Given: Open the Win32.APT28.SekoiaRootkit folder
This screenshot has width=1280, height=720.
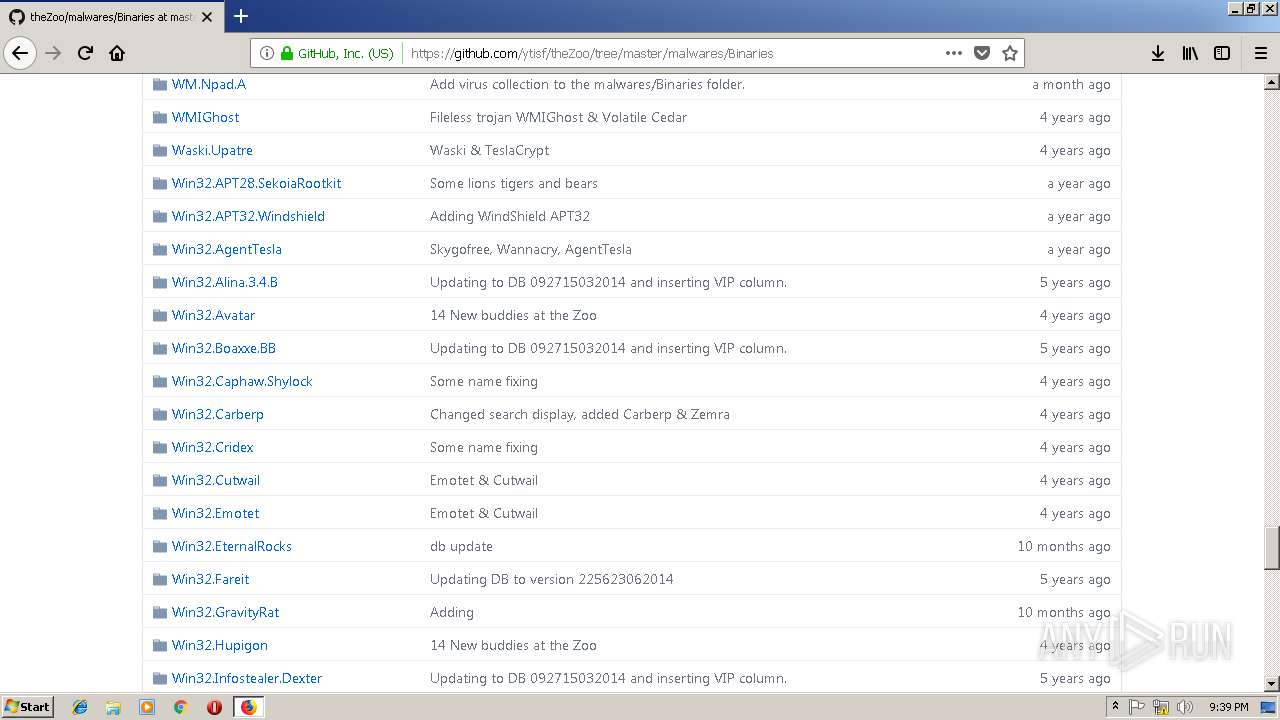Looking at the screenshot, I should (x=256, y=183).
